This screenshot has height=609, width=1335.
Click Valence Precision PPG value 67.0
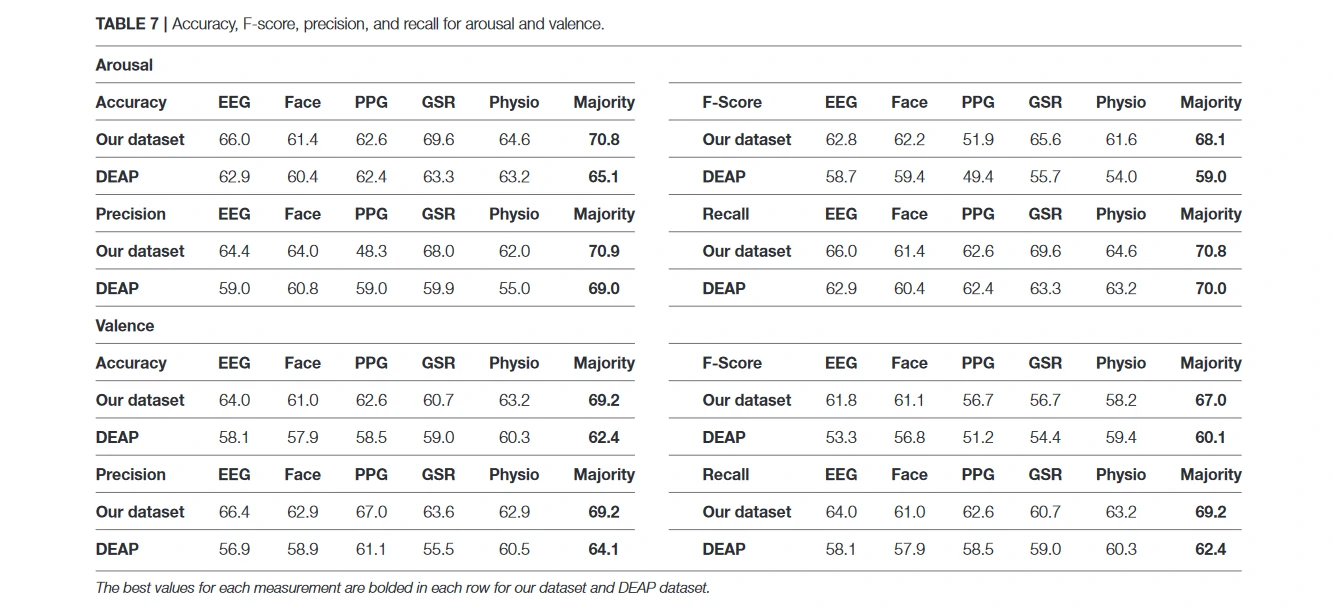(371, 512)
